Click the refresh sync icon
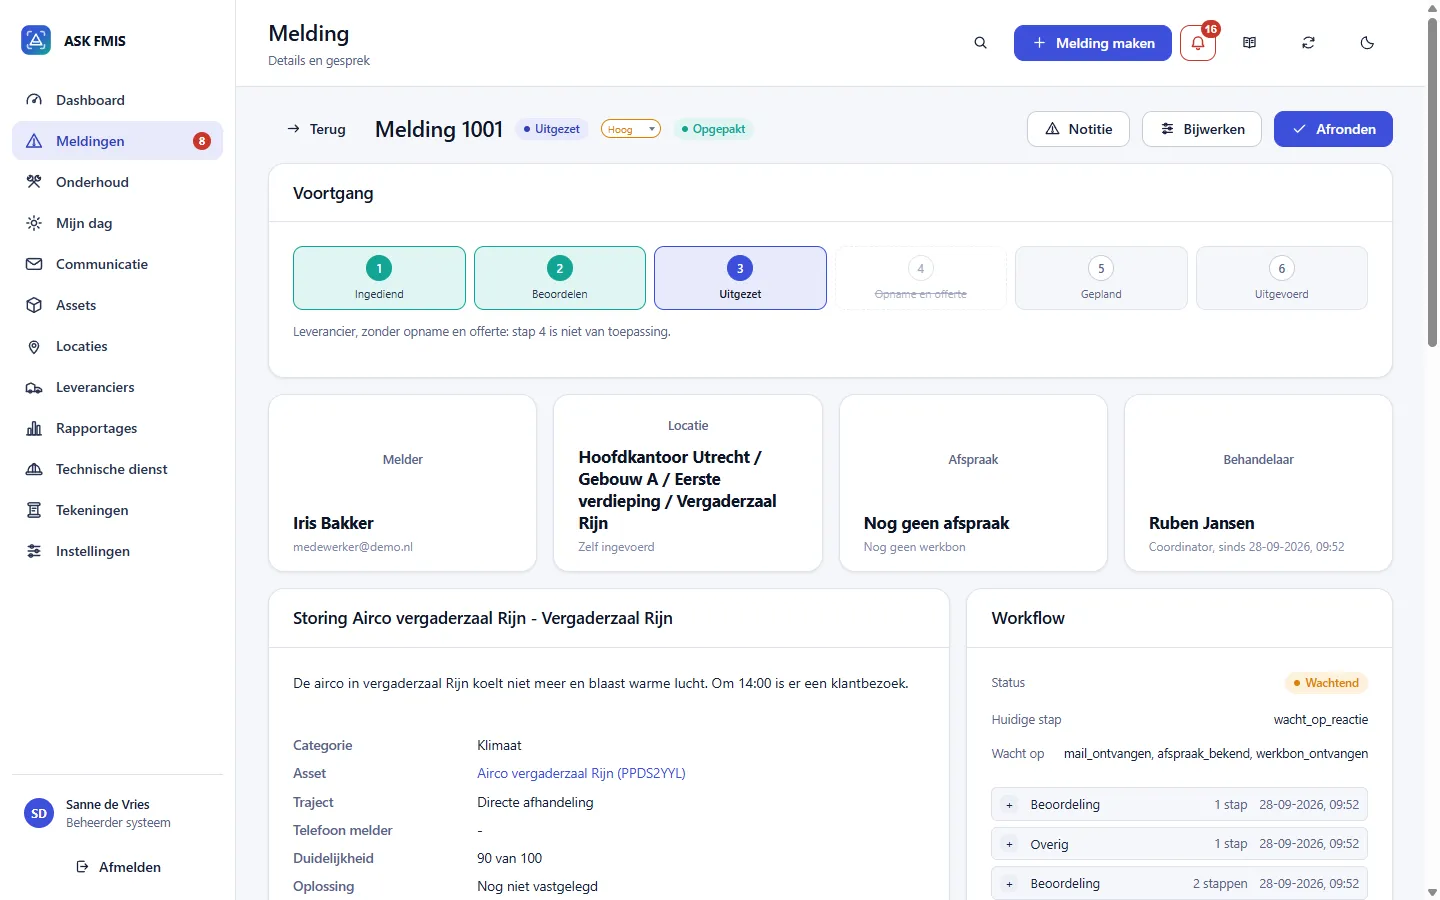The image size is (1440, 900). tap(1308, 43)
